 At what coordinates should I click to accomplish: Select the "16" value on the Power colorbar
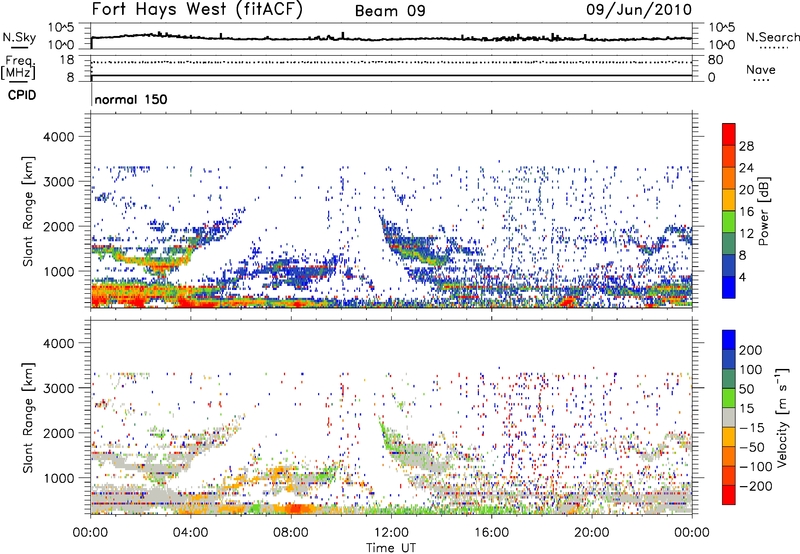coord(746,212)
